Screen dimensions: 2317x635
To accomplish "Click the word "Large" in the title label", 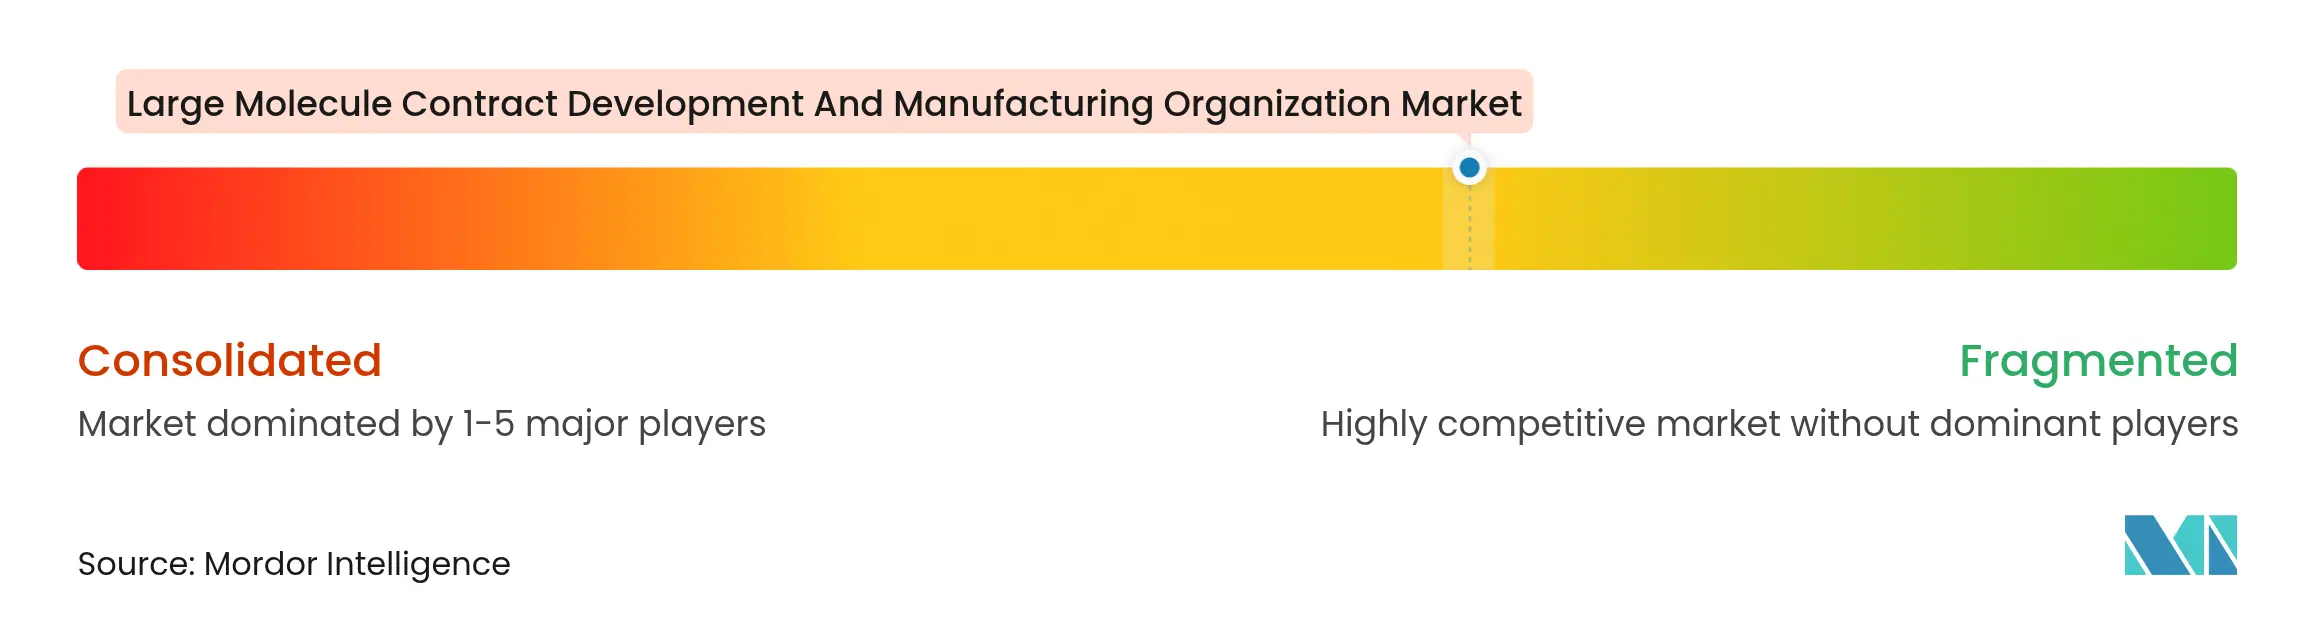I will (x=175, y=104).
